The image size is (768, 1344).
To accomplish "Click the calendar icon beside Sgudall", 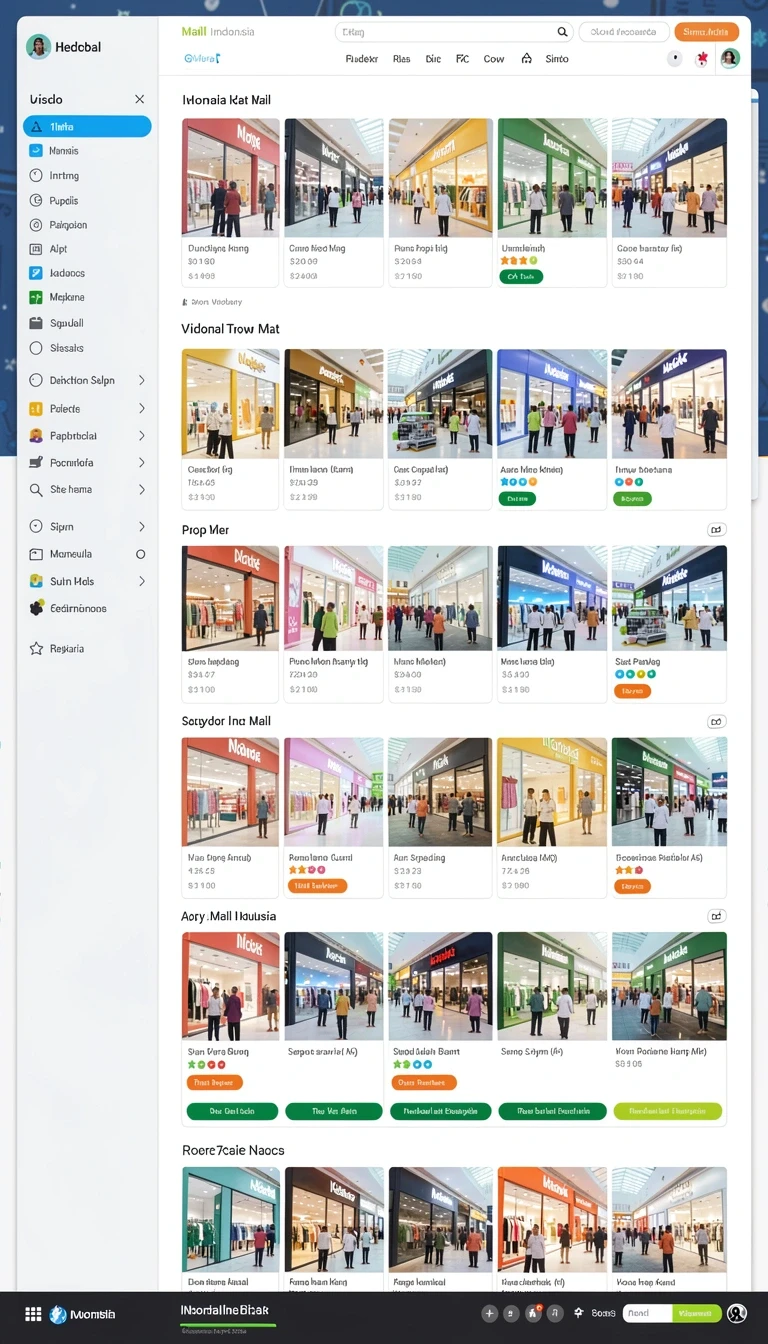I will pos(36,323).
